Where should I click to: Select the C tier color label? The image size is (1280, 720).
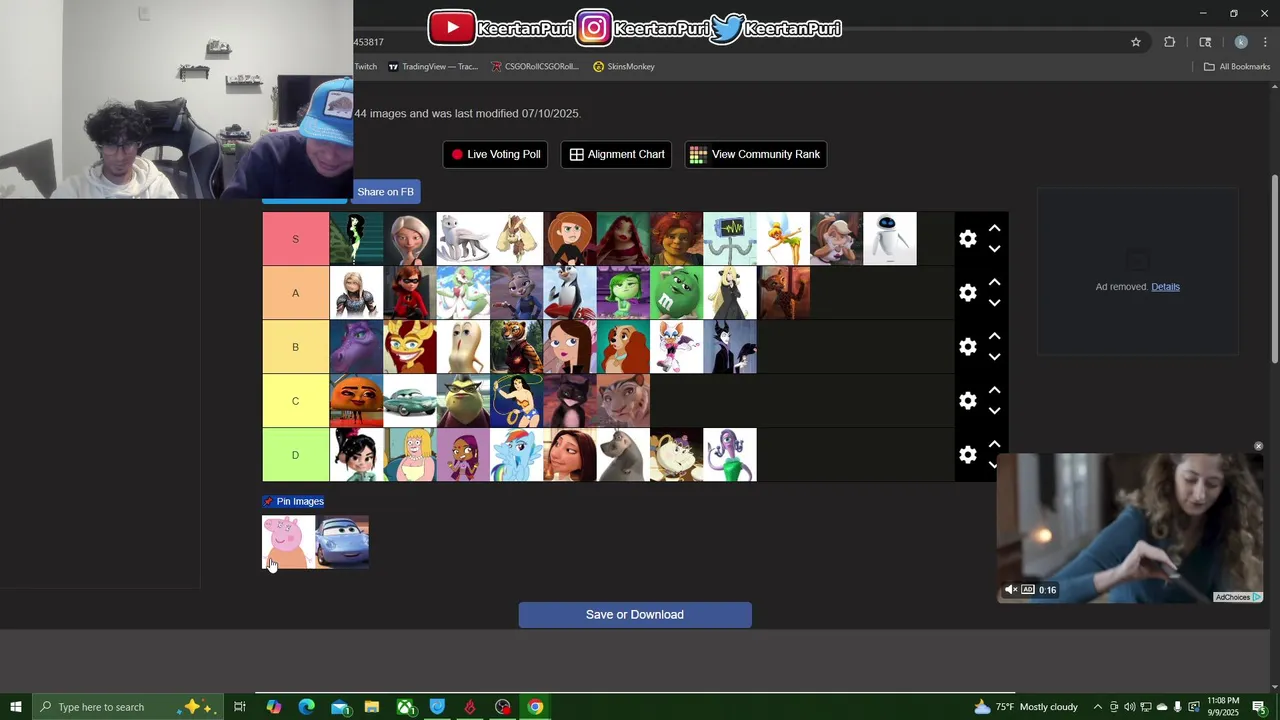coord(295,401)
